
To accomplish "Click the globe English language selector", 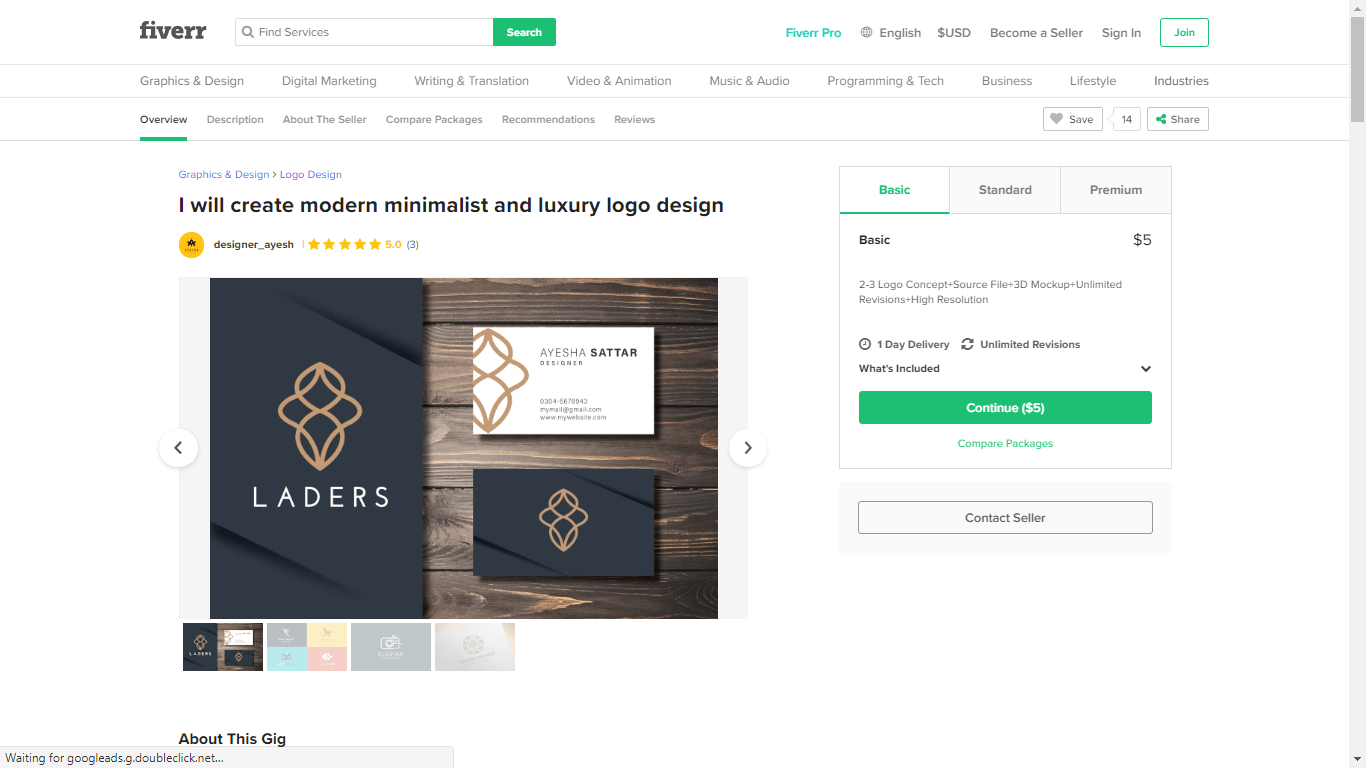I will pyautogui.click(x=891, y=32).
